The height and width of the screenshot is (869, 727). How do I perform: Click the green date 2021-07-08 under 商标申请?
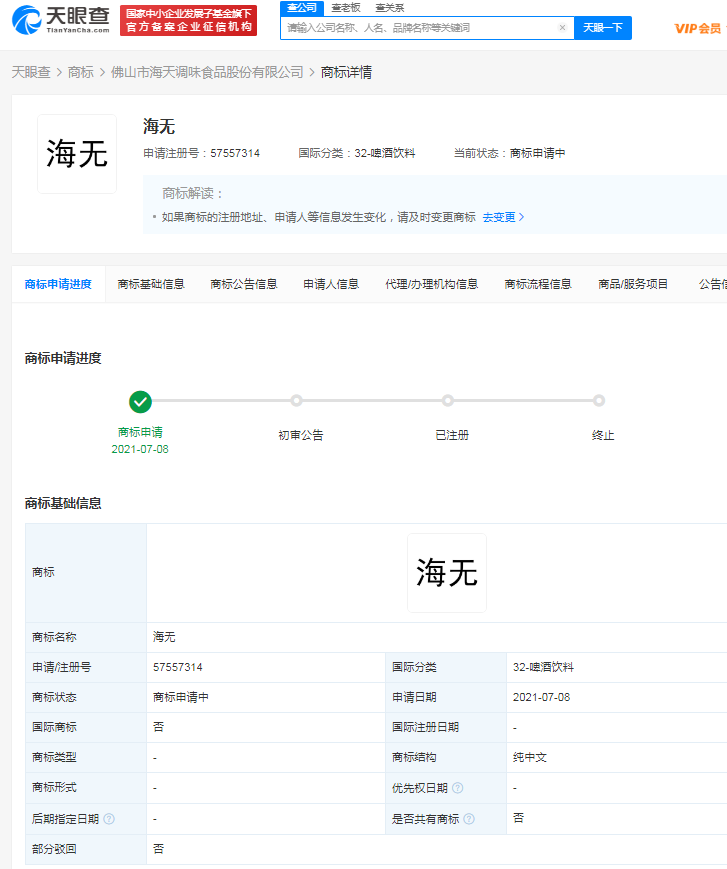coord(140,449)
